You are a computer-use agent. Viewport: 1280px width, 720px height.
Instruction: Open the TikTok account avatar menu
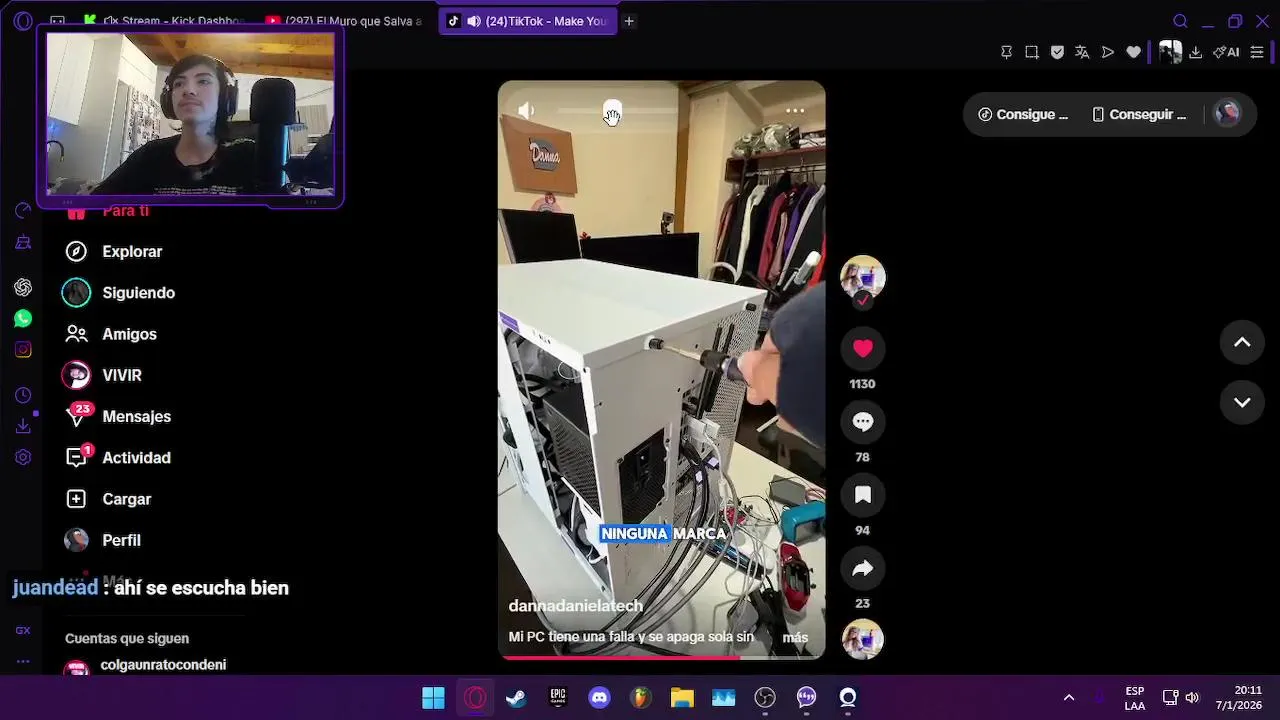click(1227, 114)
